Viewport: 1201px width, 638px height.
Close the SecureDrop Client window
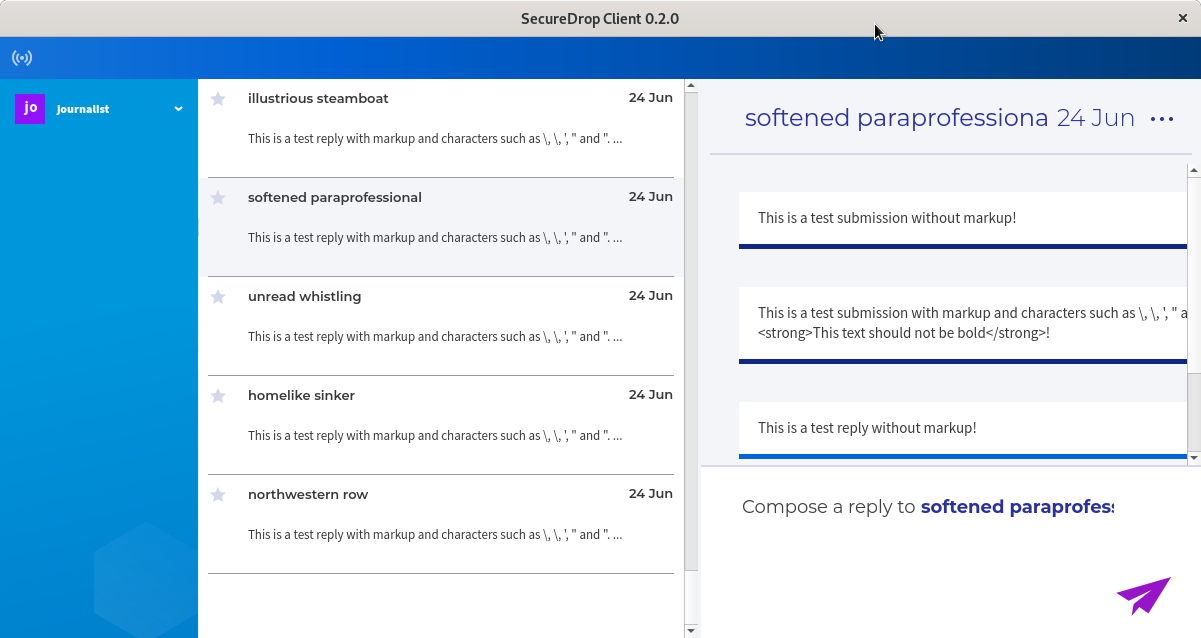pyautogui.click(x=1182, y=18)
